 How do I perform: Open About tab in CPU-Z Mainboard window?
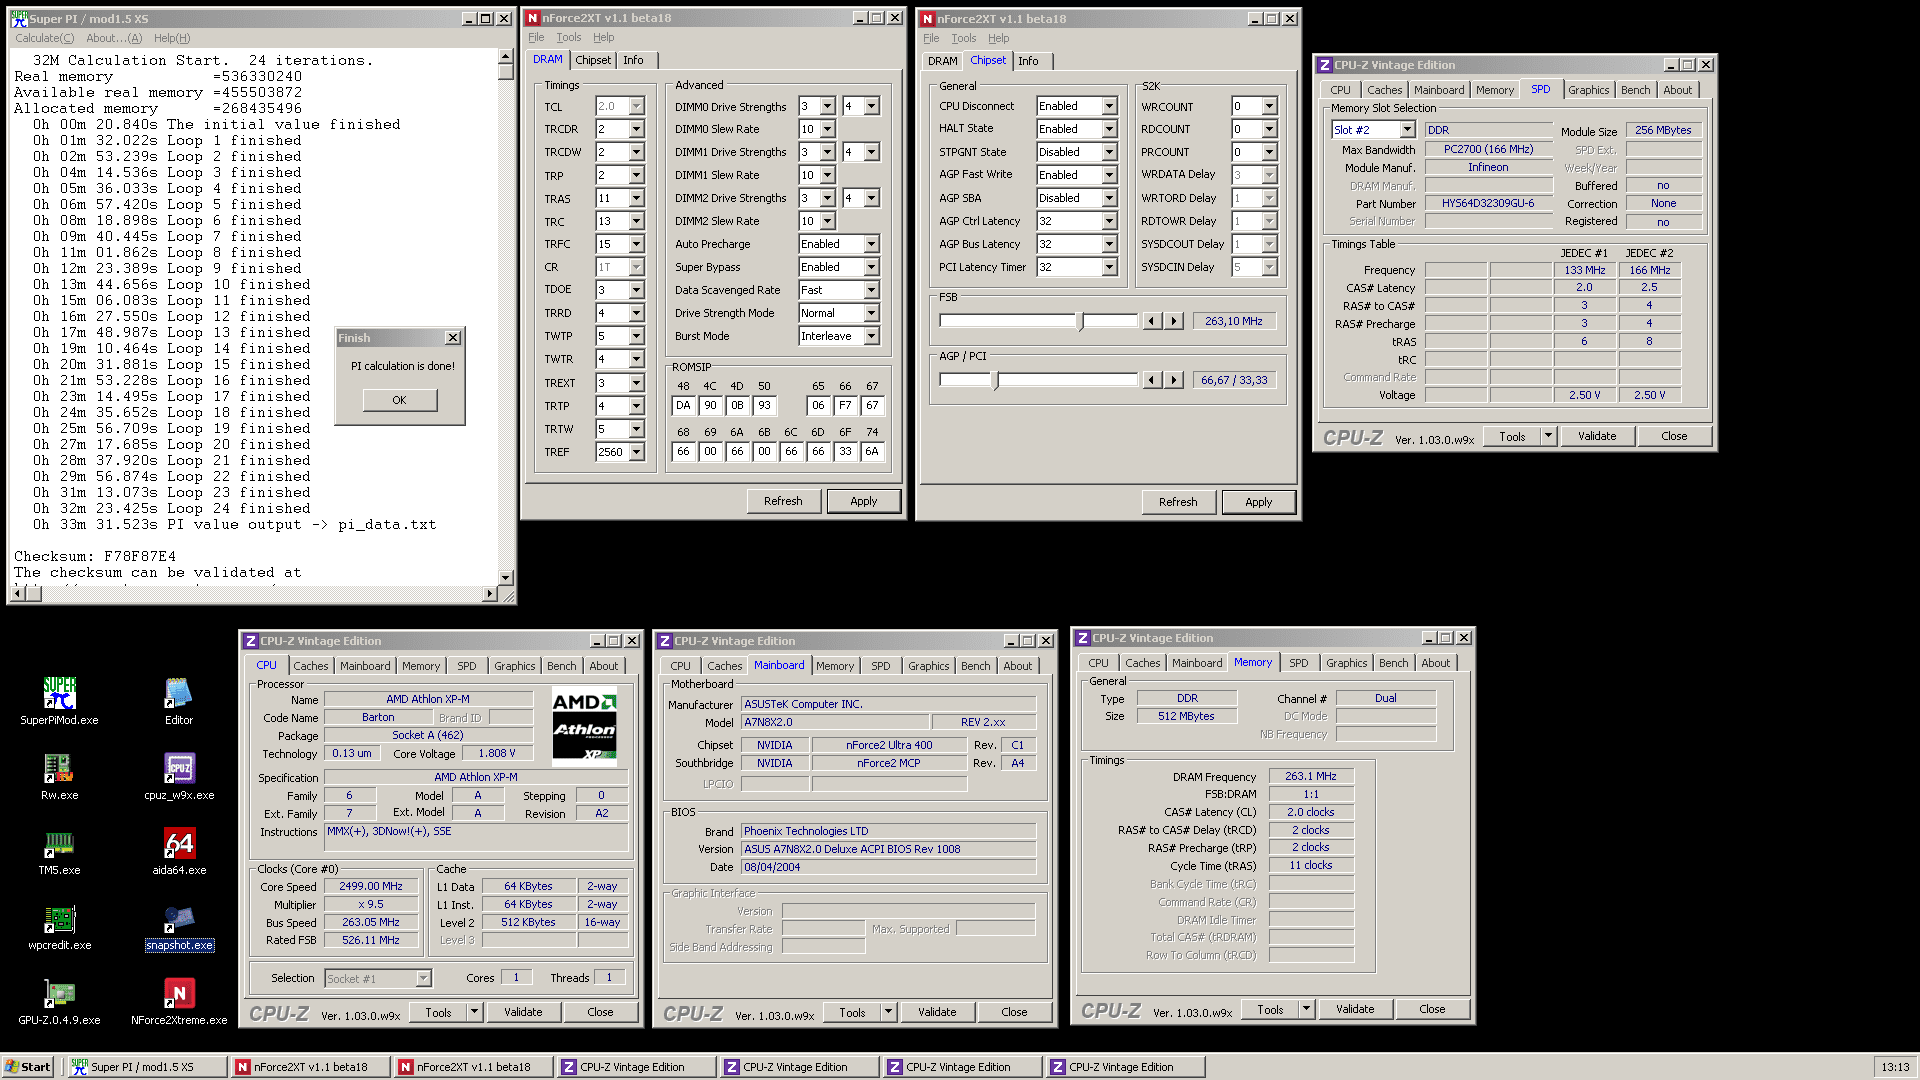click(1017, 666)
